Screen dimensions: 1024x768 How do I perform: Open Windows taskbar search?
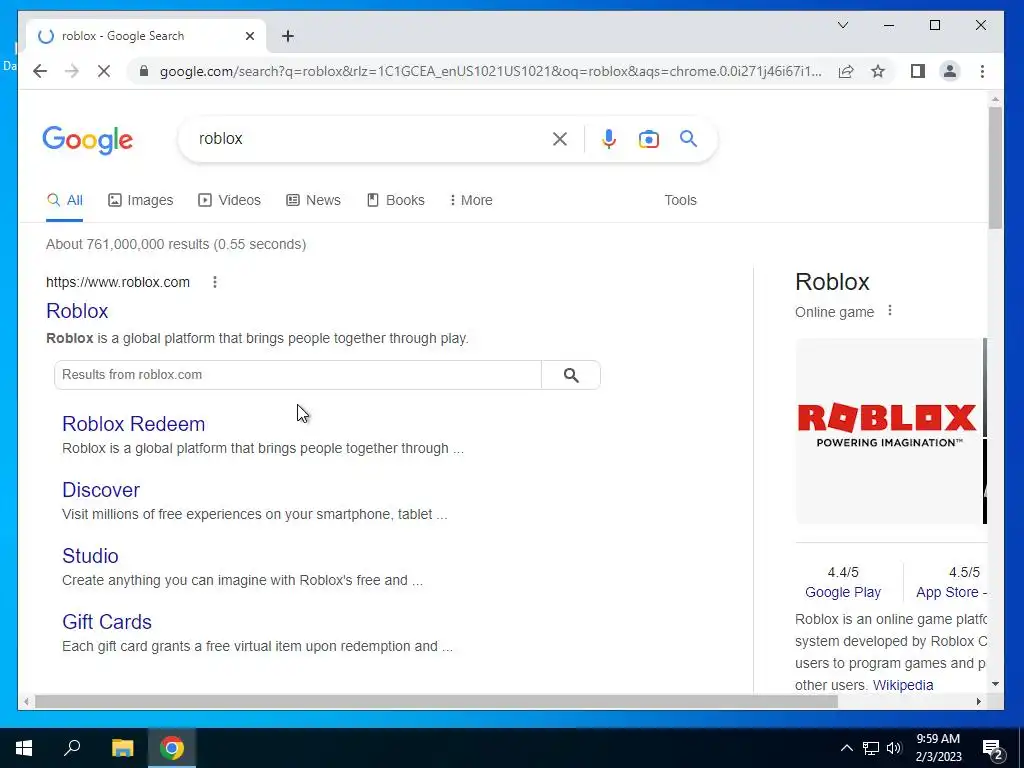pos(72,748)
